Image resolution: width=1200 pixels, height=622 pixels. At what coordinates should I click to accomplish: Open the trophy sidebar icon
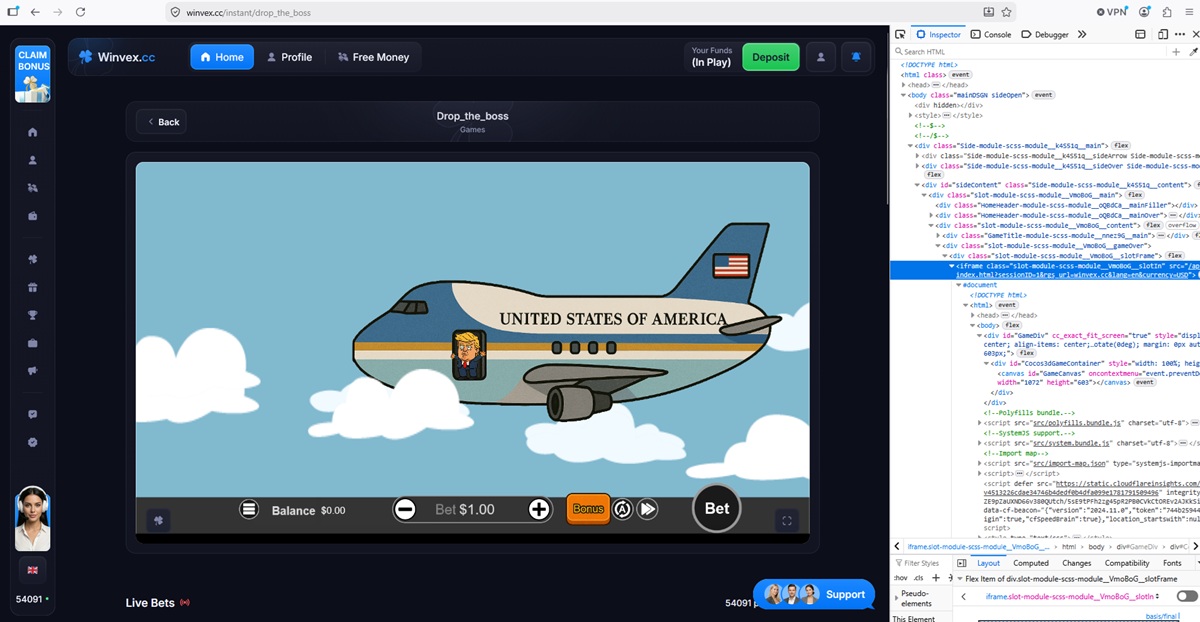[33, 315]
